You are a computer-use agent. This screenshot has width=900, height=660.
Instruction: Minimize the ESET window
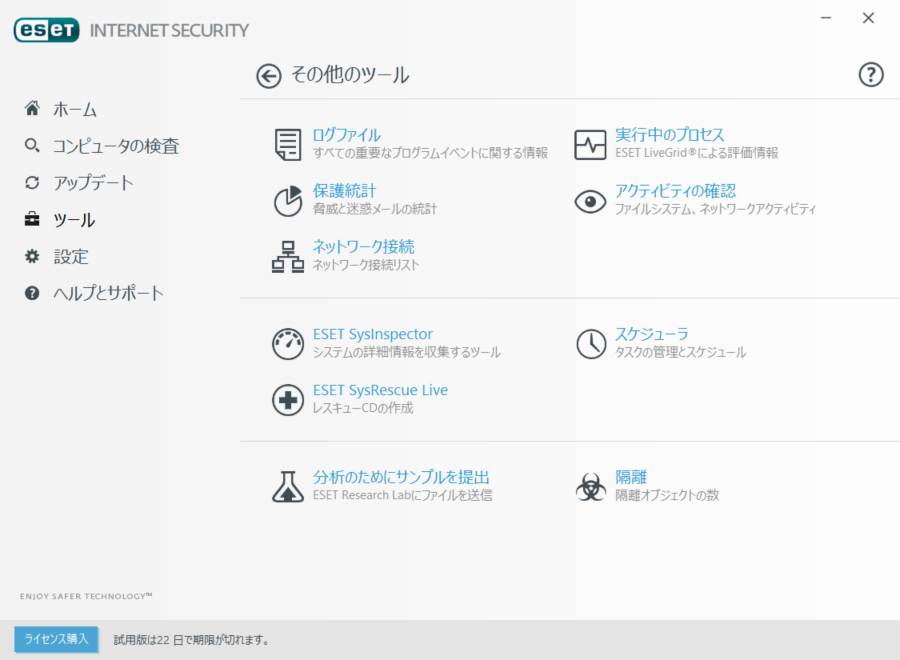826,18
